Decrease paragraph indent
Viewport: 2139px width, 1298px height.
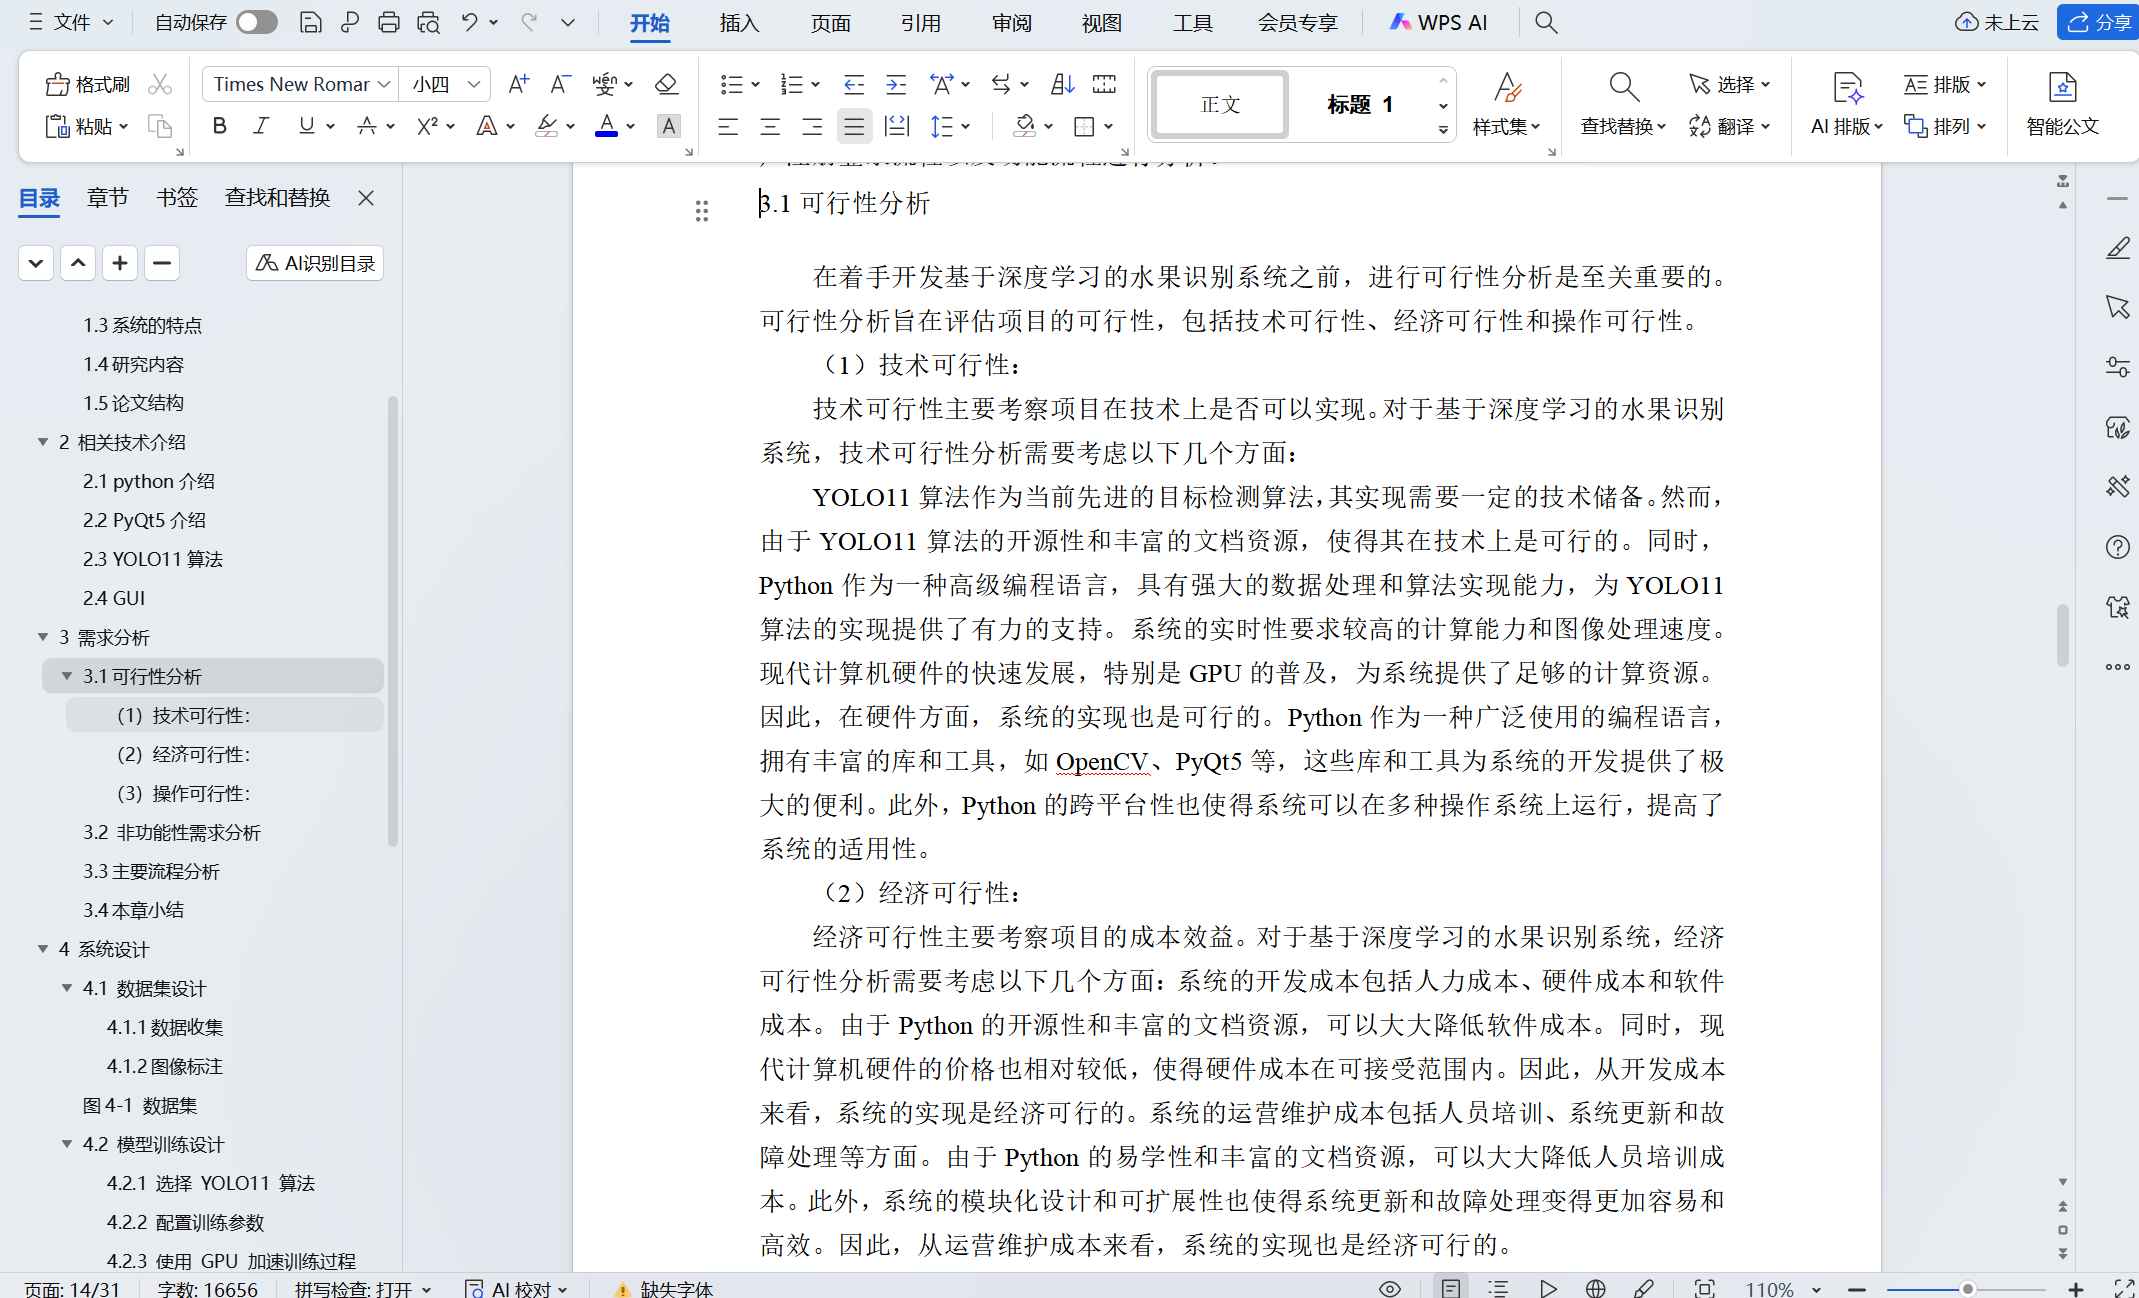(x=853, y=84)
